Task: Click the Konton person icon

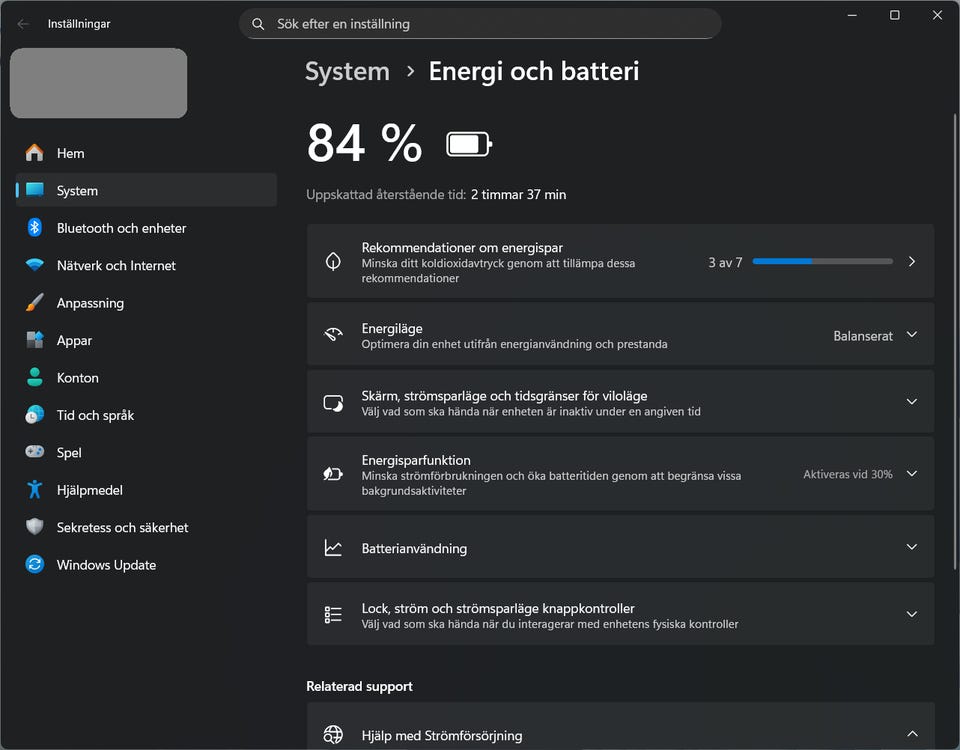Action: click(34, 377)
